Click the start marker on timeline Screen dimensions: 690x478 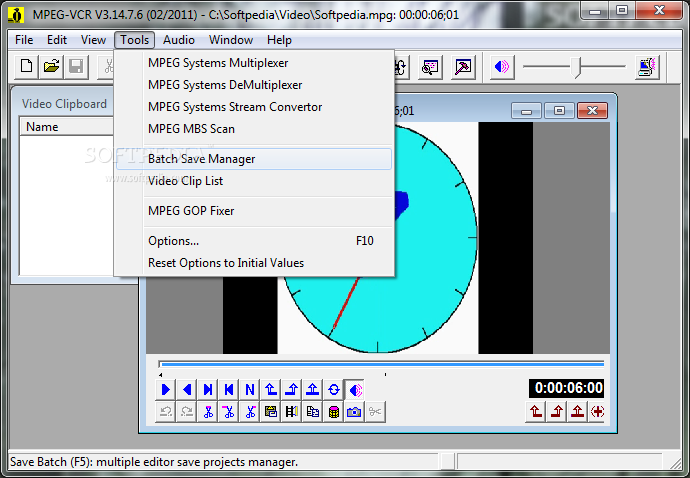pyautogui.click(x=161, y=375)
